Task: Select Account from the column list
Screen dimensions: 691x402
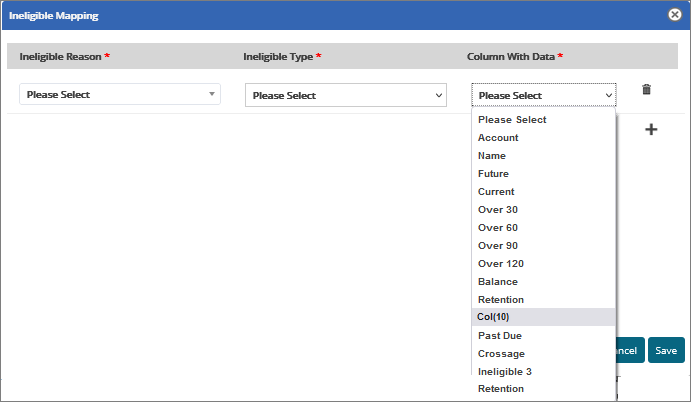Action: point(498,138)
